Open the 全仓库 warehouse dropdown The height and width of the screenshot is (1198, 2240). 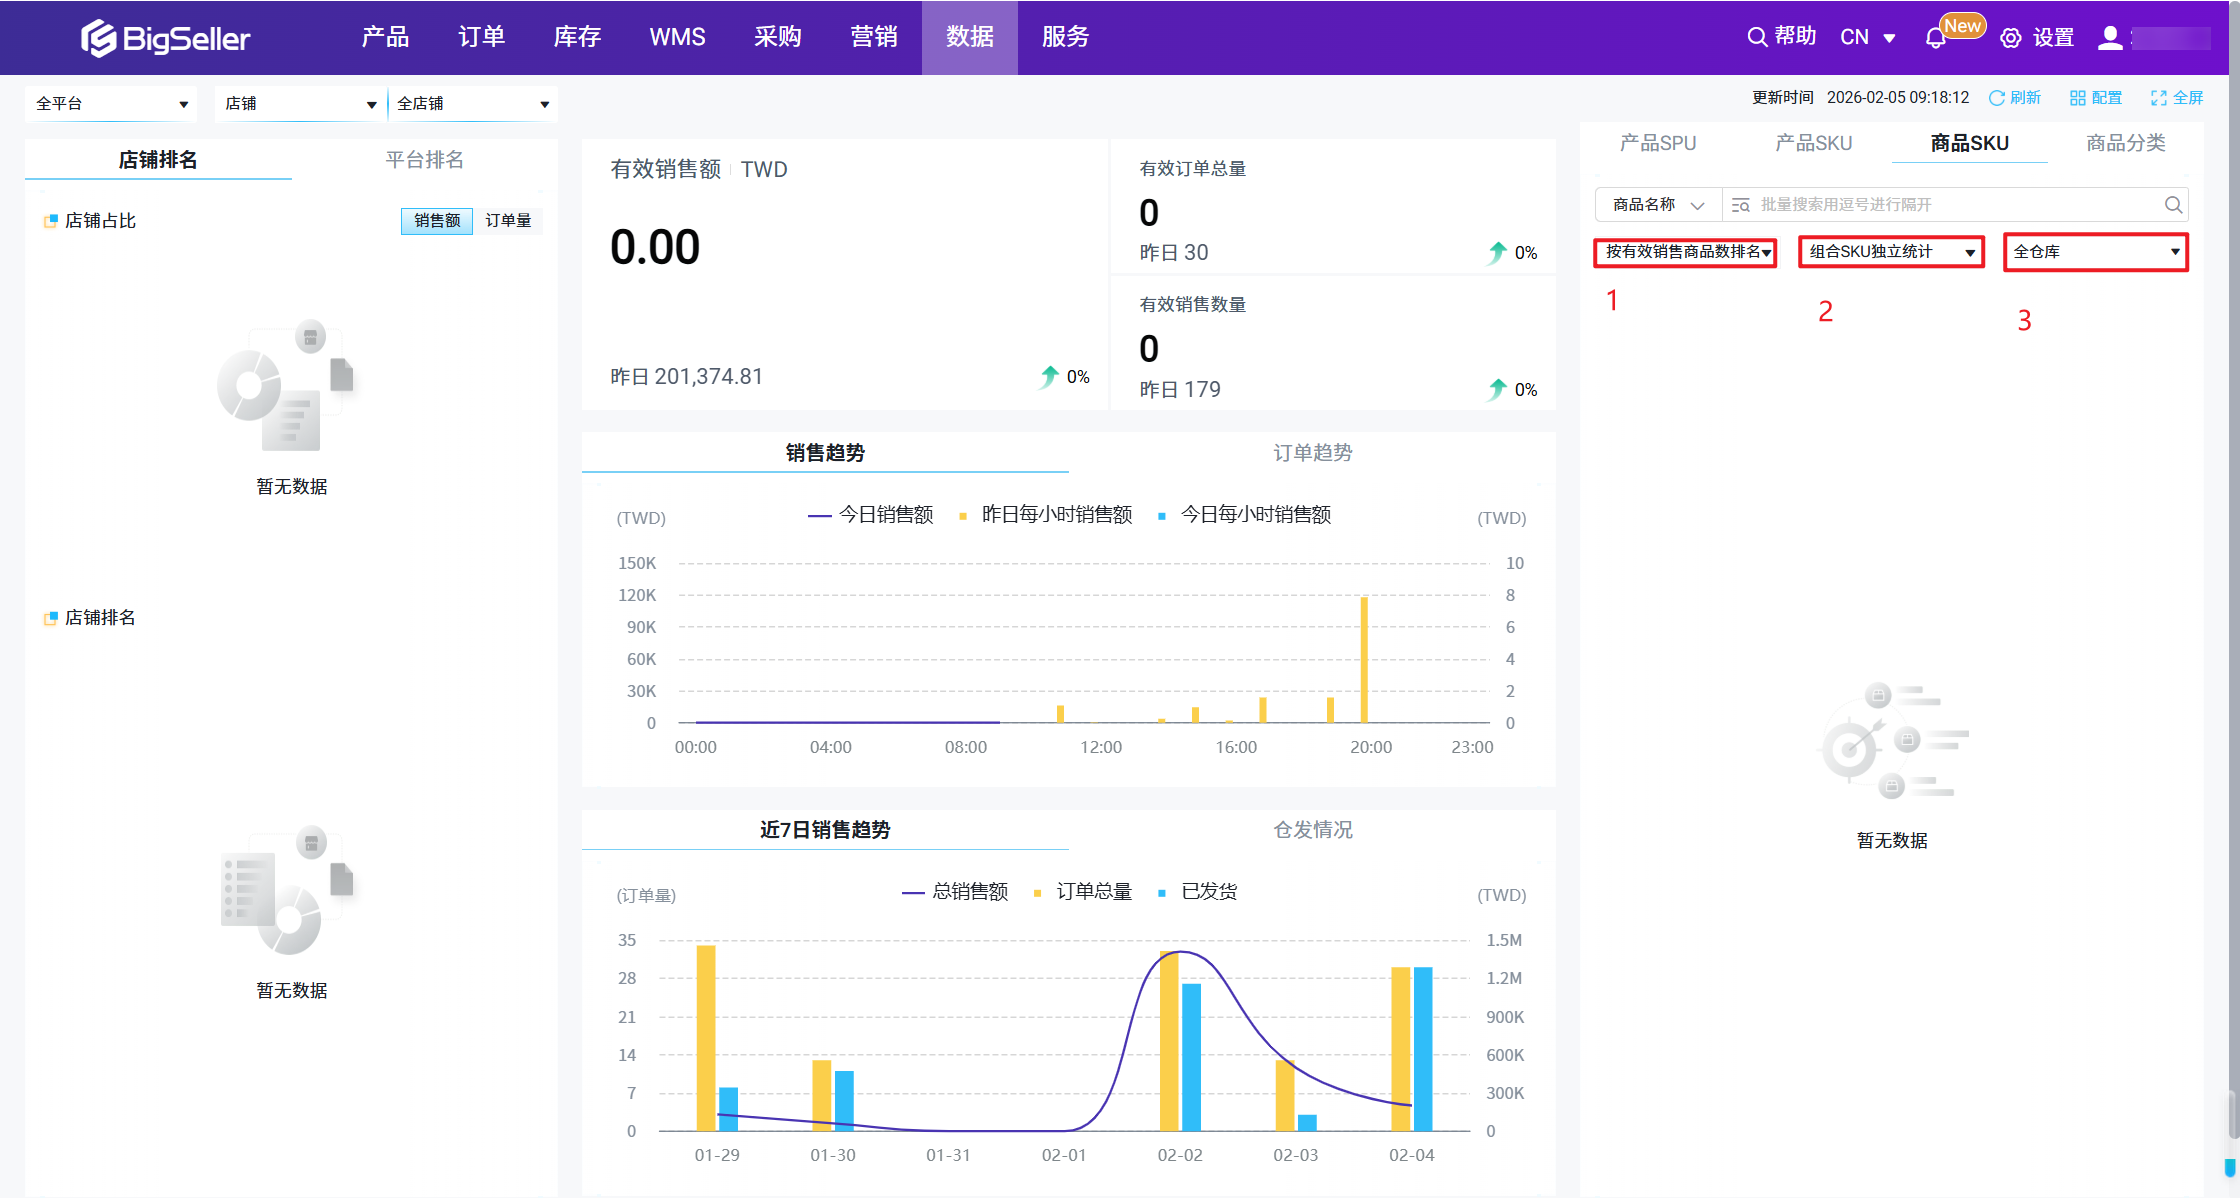2095,252
